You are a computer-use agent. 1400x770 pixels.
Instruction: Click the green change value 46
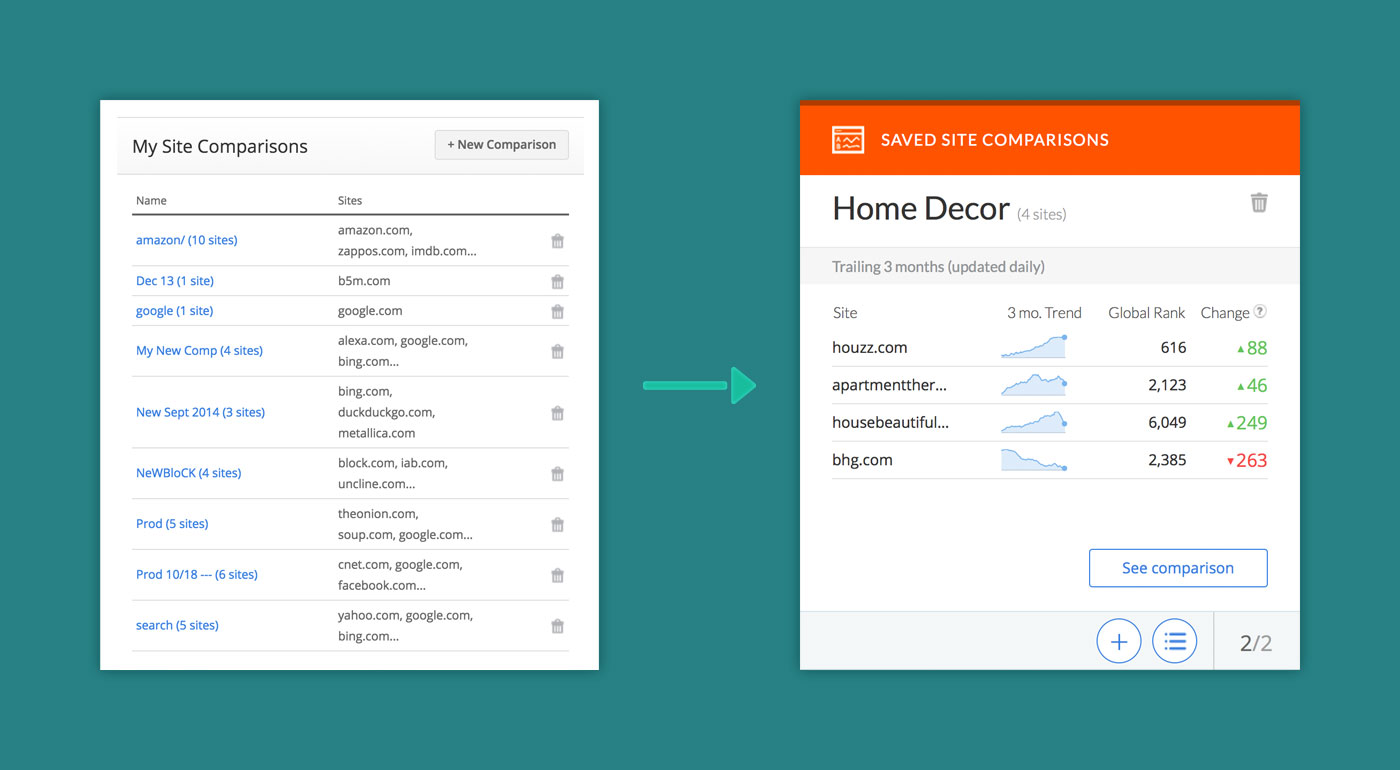1257,385
